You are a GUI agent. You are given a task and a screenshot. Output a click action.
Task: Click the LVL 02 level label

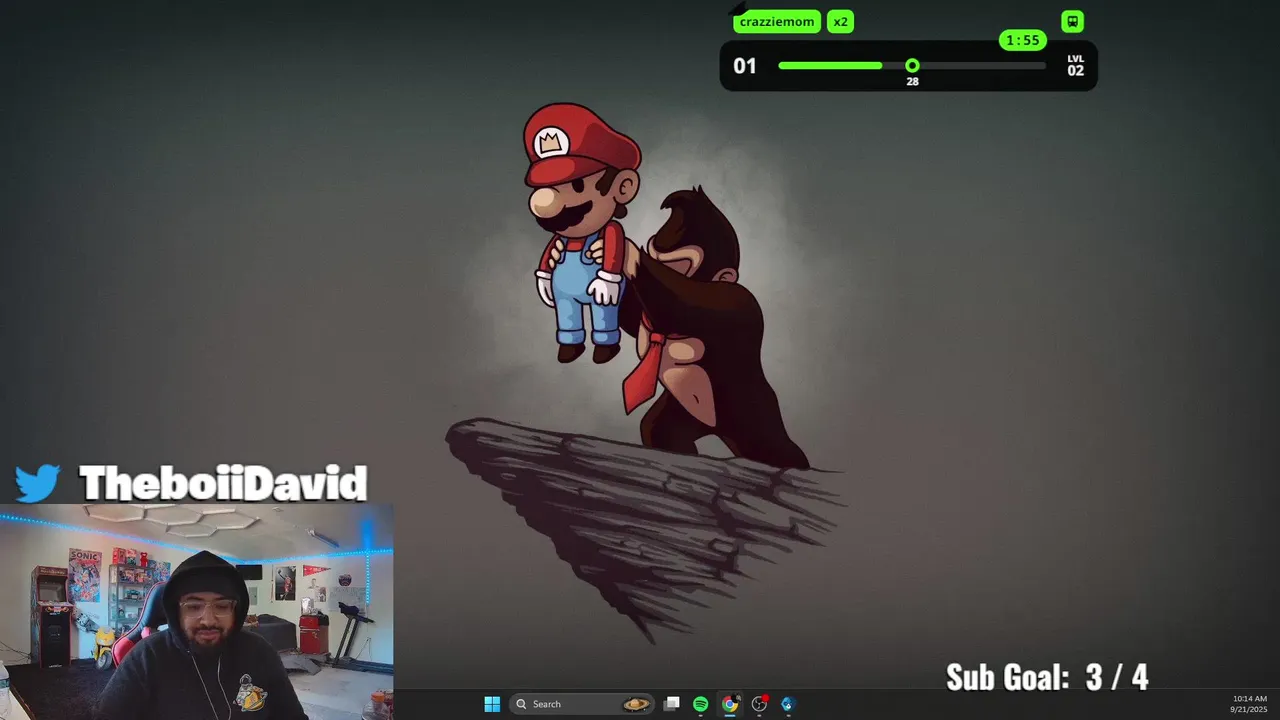coord(1075,66)
